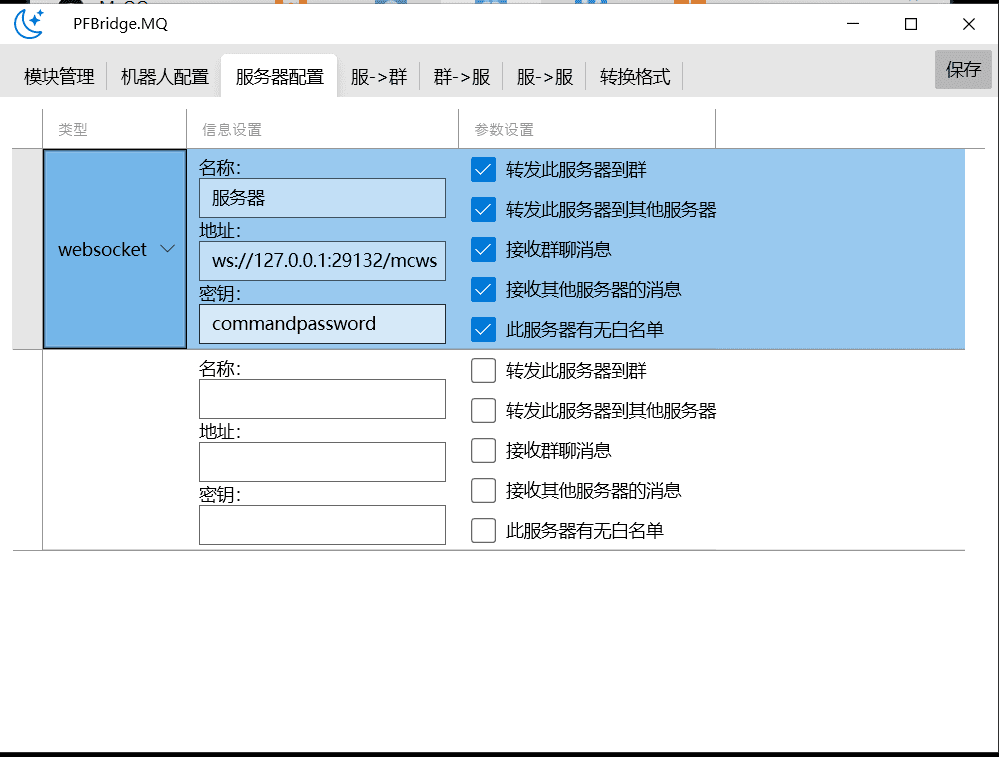The height and width of the screenshot is (757, 999).
Task: Open the 机器人配置 tab
Action: pos(165,76)
